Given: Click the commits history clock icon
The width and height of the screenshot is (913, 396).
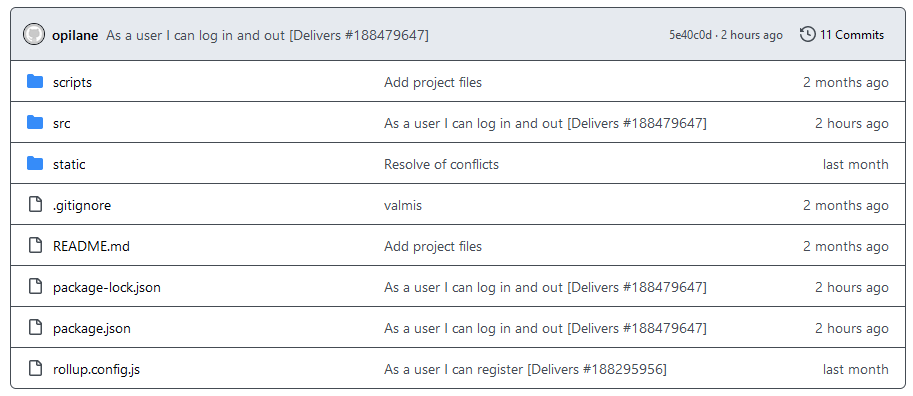Looking at the screenshot, I should (x=807, y=35).
